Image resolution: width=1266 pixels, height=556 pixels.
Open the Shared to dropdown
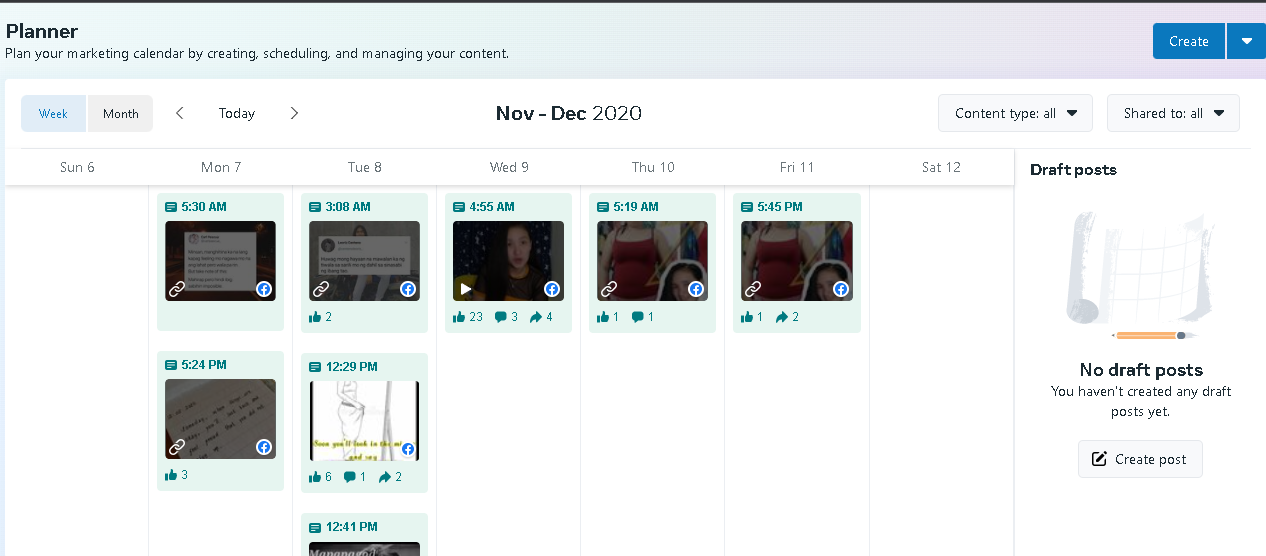tap(1173, 113)
